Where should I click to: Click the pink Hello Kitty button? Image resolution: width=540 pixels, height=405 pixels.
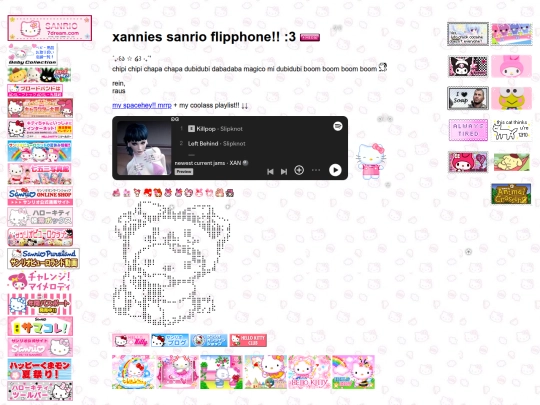(x=131, y=340)
